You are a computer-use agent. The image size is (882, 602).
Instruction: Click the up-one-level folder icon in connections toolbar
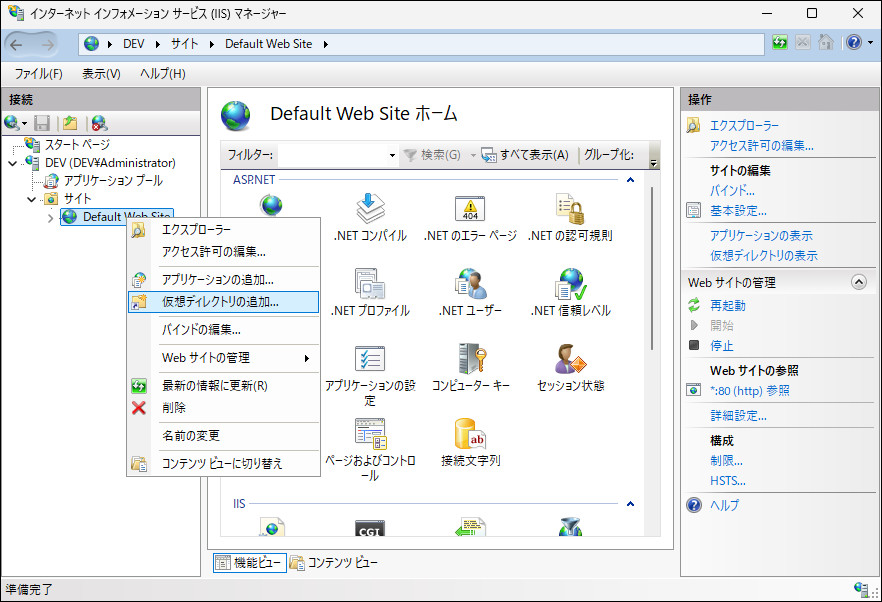(70, 123)
